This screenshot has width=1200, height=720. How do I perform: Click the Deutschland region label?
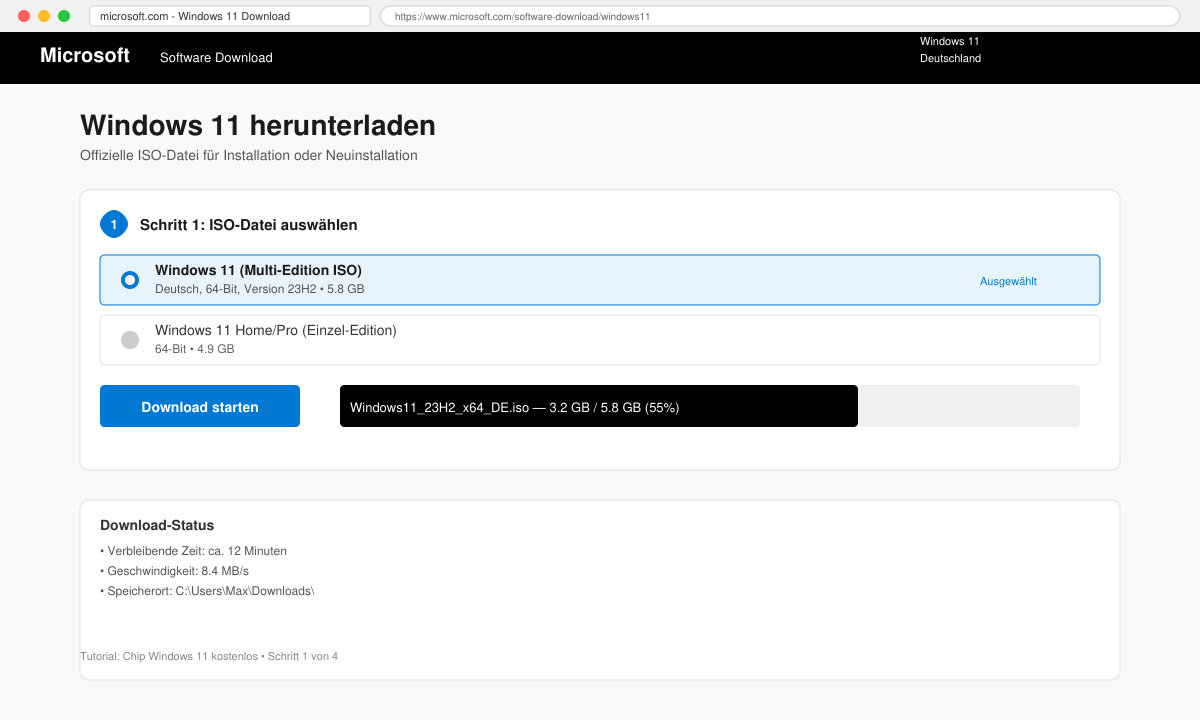pyautogui.click(x=950, y=58)
